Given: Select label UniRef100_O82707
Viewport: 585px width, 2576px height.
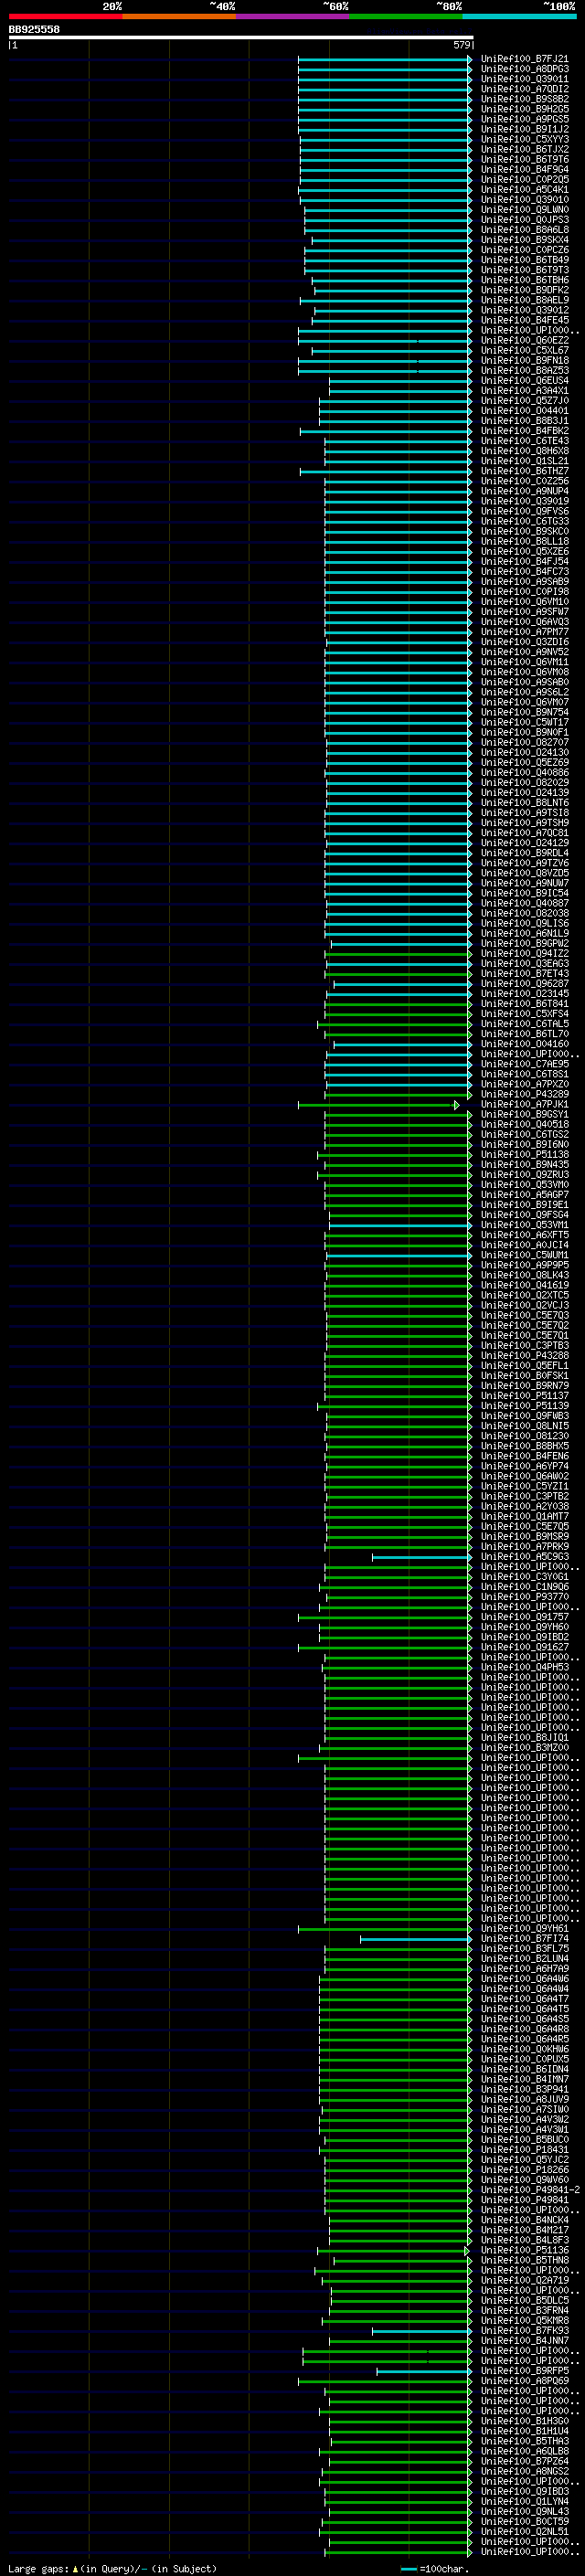Looking at the screenshot, I should point(524,742).
